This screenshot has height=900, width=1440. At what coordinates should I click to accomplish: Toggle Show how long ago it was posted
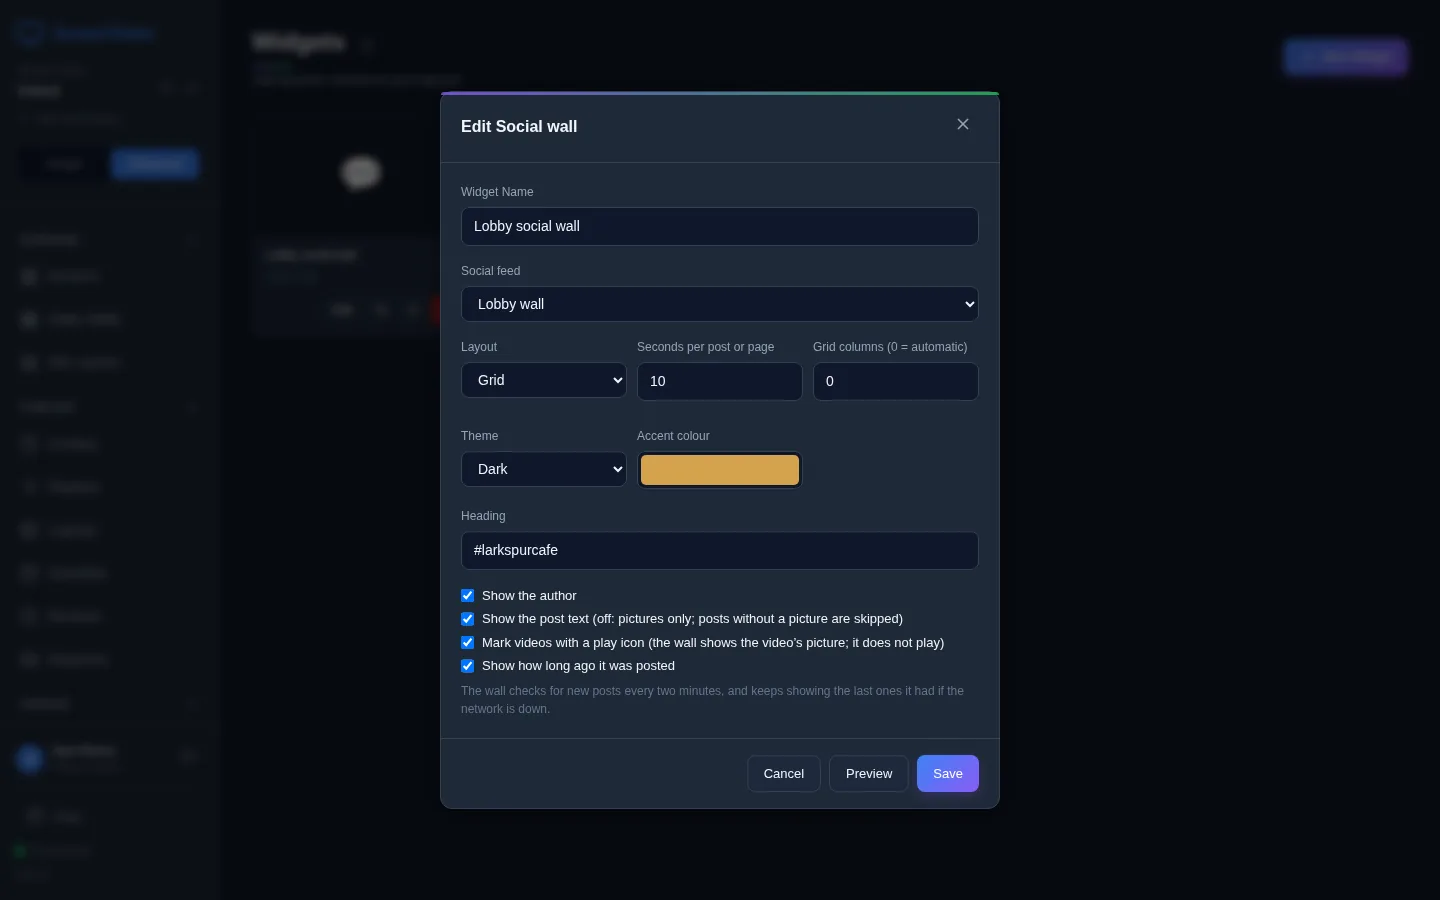pos(467,666)
